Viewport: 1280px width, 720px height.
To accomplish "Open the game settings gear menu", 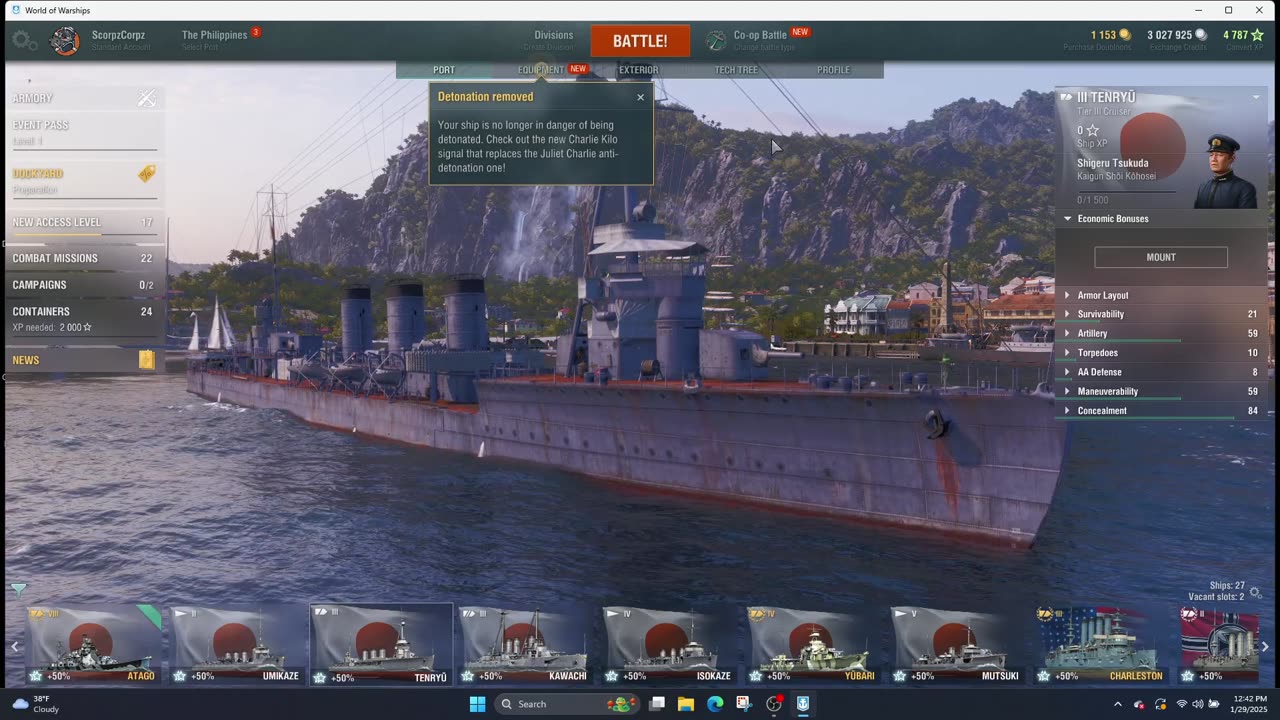I will tap(24, 41).
